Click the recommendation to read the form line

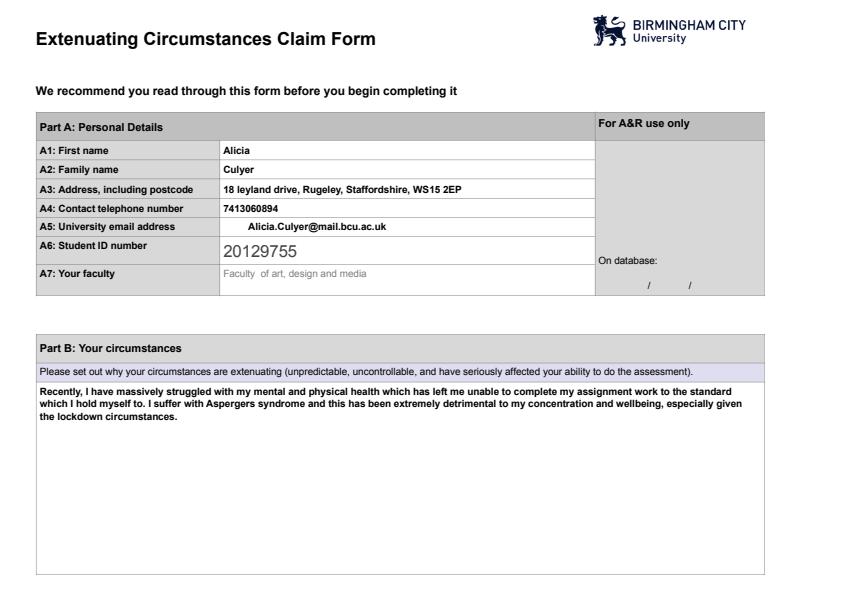(246, 91)
